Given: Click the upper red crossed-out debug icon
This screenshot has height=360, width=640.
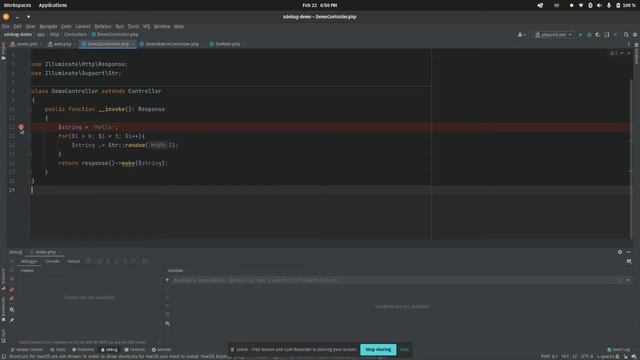Looking at the screenshot, I should 12,289.
